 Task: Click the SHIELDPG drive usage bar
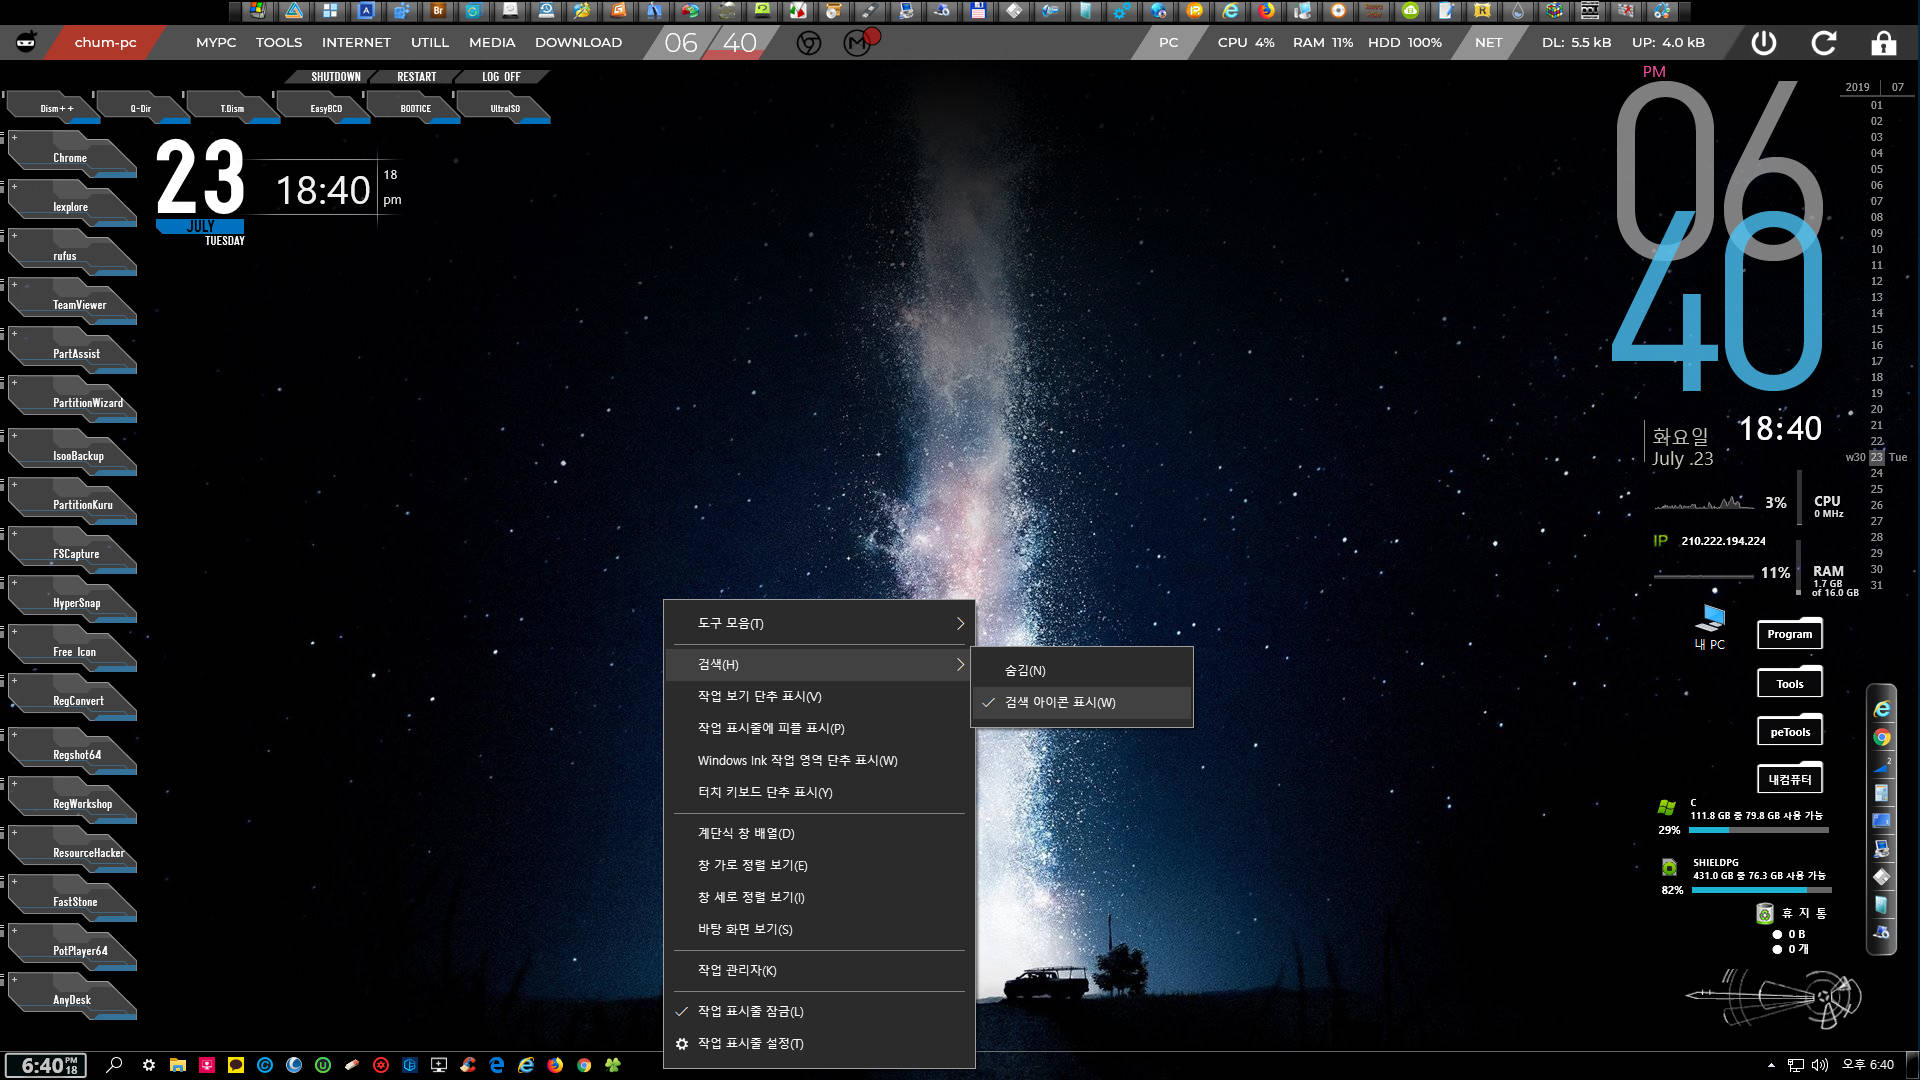[1761, 890]
